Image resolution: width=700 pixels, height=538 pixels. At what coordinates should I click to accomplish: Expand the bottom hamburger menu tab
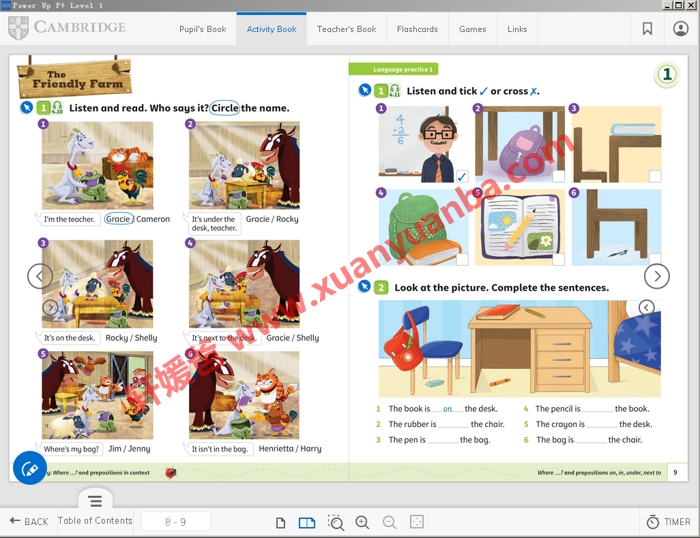(95, 500)
